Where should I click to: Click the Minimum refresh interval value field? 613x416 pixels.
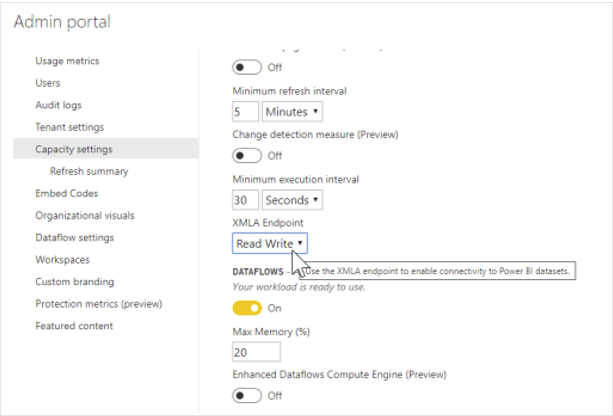coord(245,112)
